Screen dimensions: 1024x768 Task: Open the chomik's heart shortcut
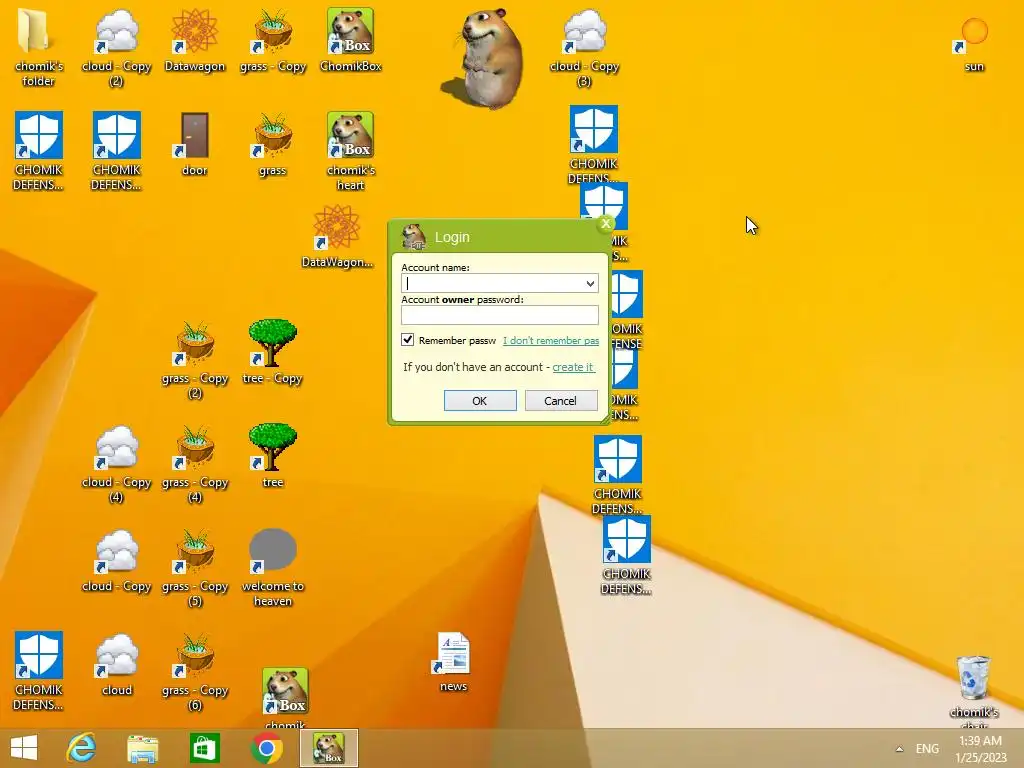pos(351,152)
